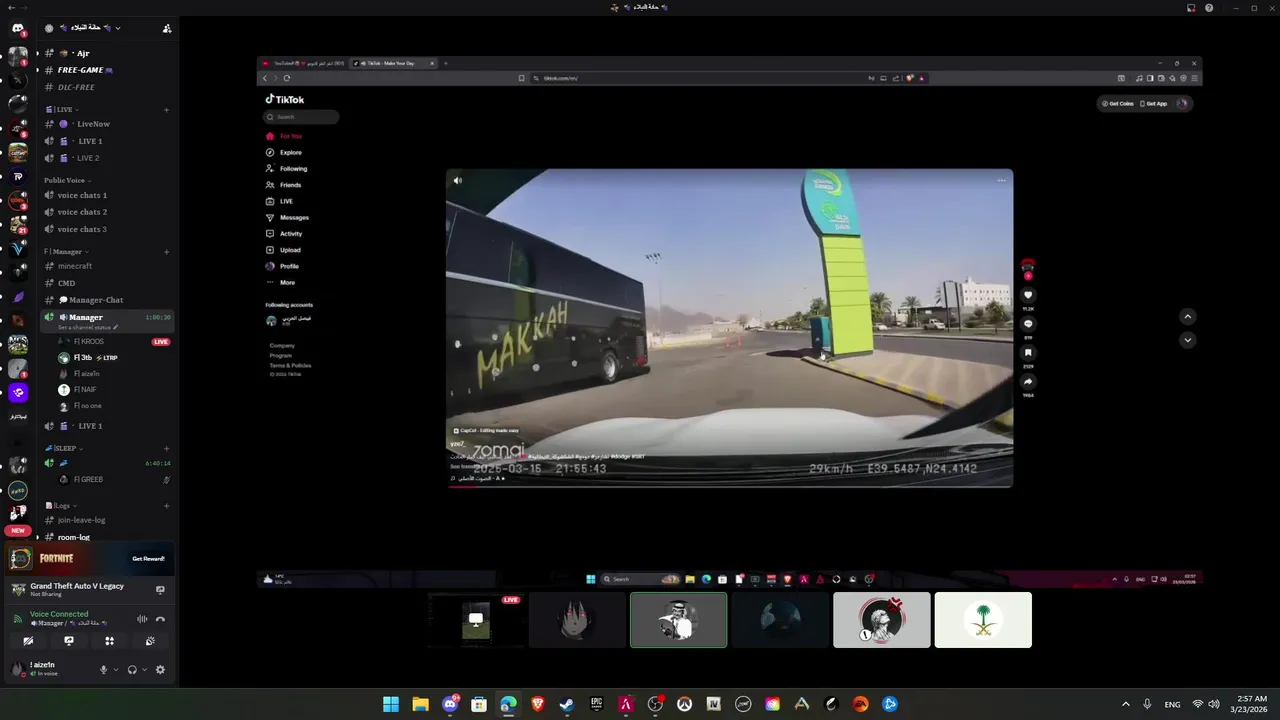
Task: Collapse the SLEEP category
Action: [62, 449]
